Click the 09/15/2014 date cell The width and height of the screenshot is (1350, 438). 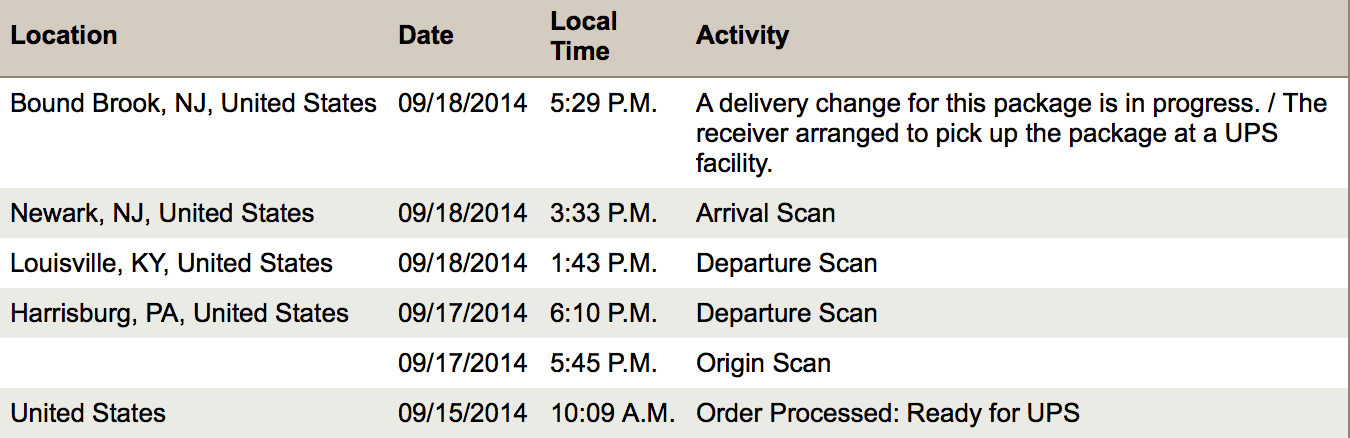coord(462,413)
